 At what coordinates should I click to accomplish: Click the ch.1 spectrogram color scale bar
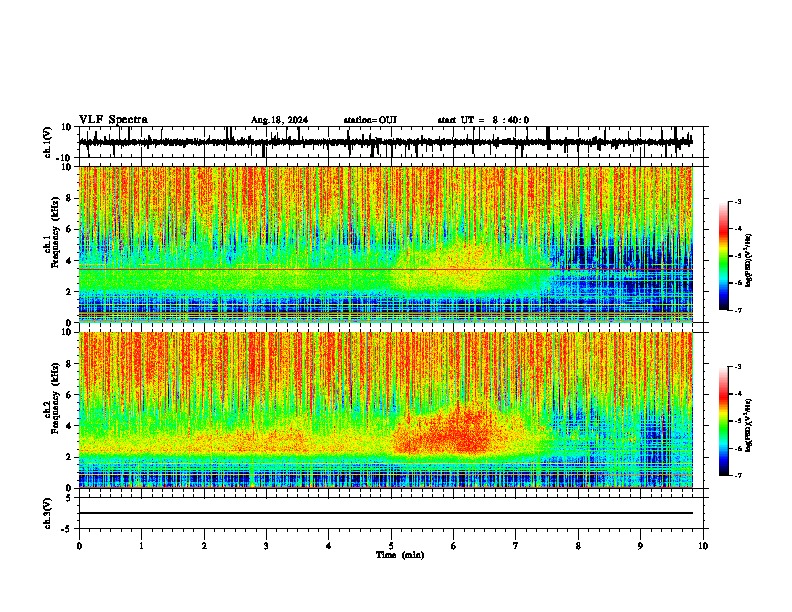point(724,255)
